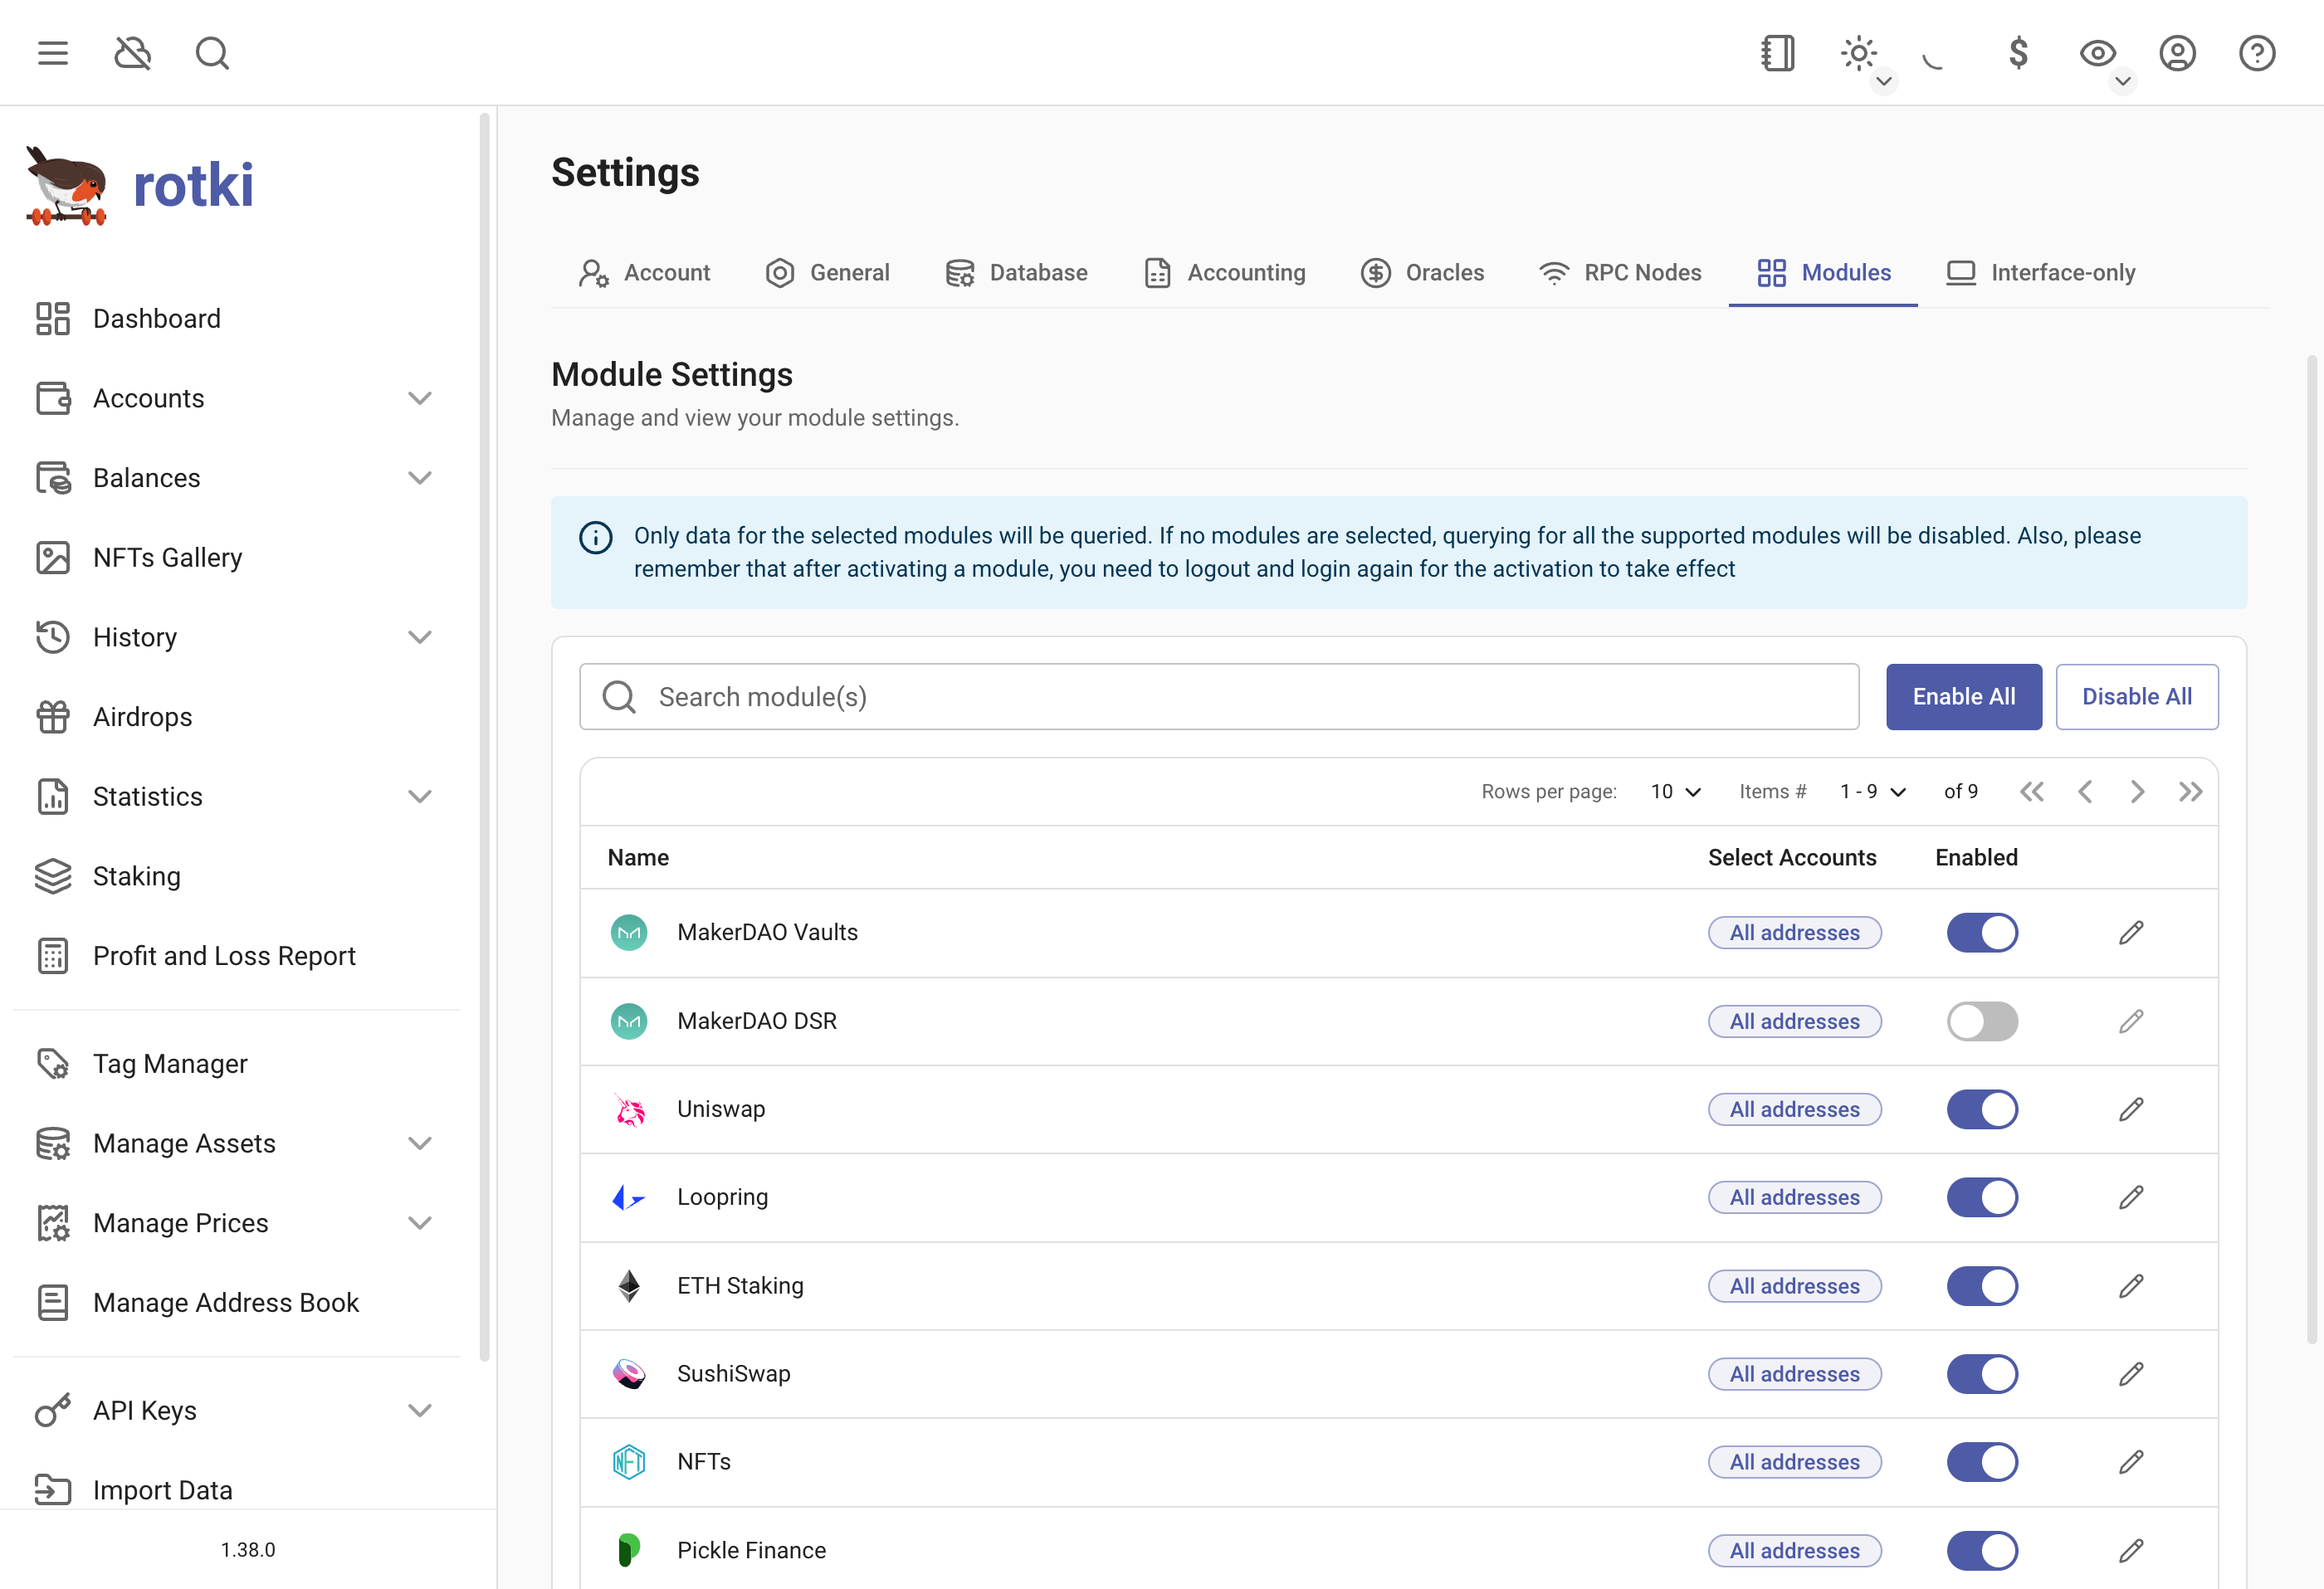The height and width of the screenshot is (1589, 2324).
Task: Go to first page of modules
Action: pyautogui.click(x=2032, y=792)
